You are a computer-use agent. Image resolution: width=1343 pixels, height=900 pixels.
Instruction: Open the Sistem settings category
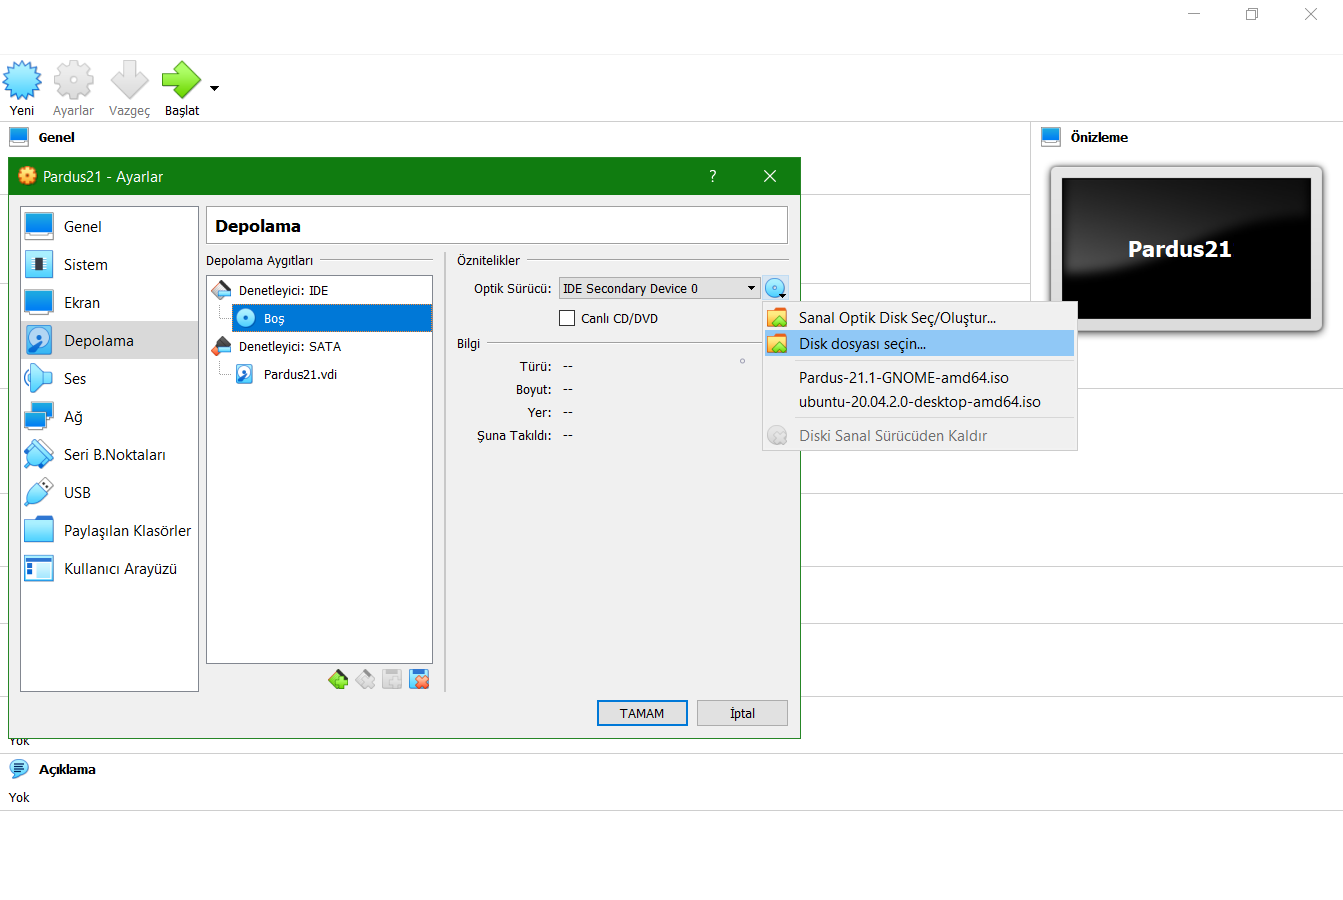[x=110, y=265]
